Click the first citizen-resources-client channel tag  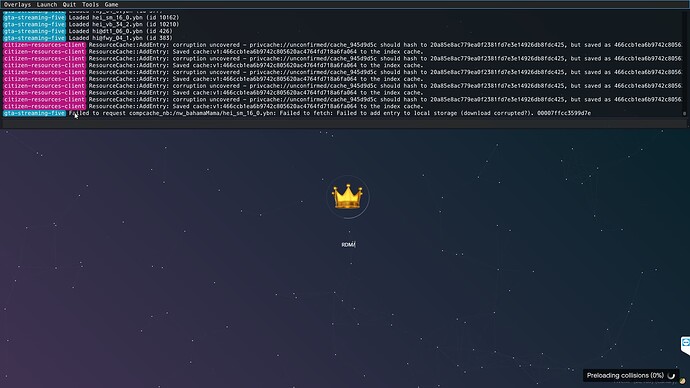pyautogui.click(x=44, y=45)
